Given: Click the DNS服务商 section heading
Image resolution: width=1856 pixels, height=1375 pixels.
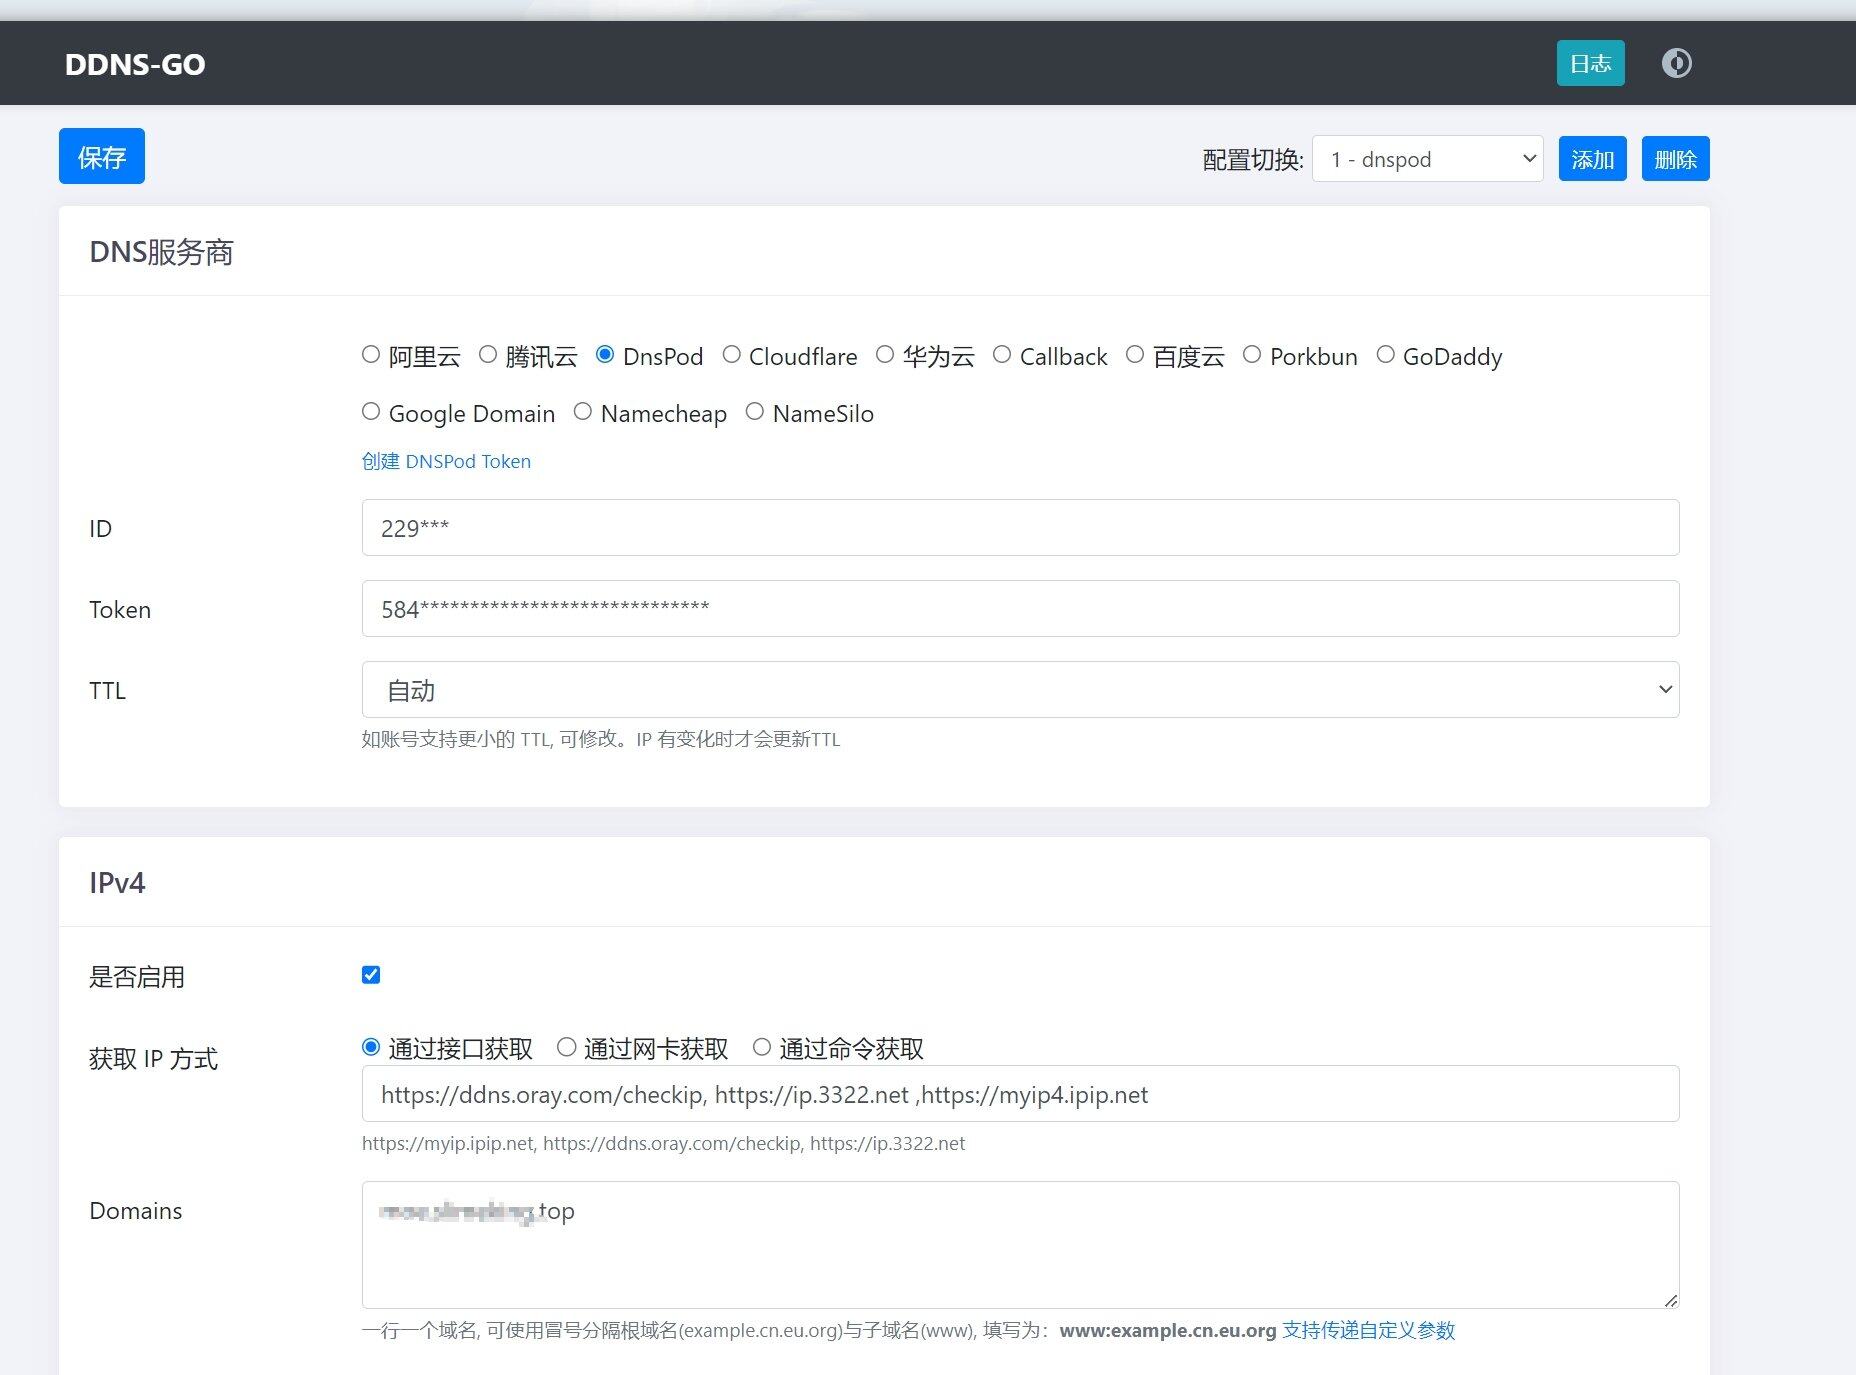Looking at the screenshot, I should (161, 252).
